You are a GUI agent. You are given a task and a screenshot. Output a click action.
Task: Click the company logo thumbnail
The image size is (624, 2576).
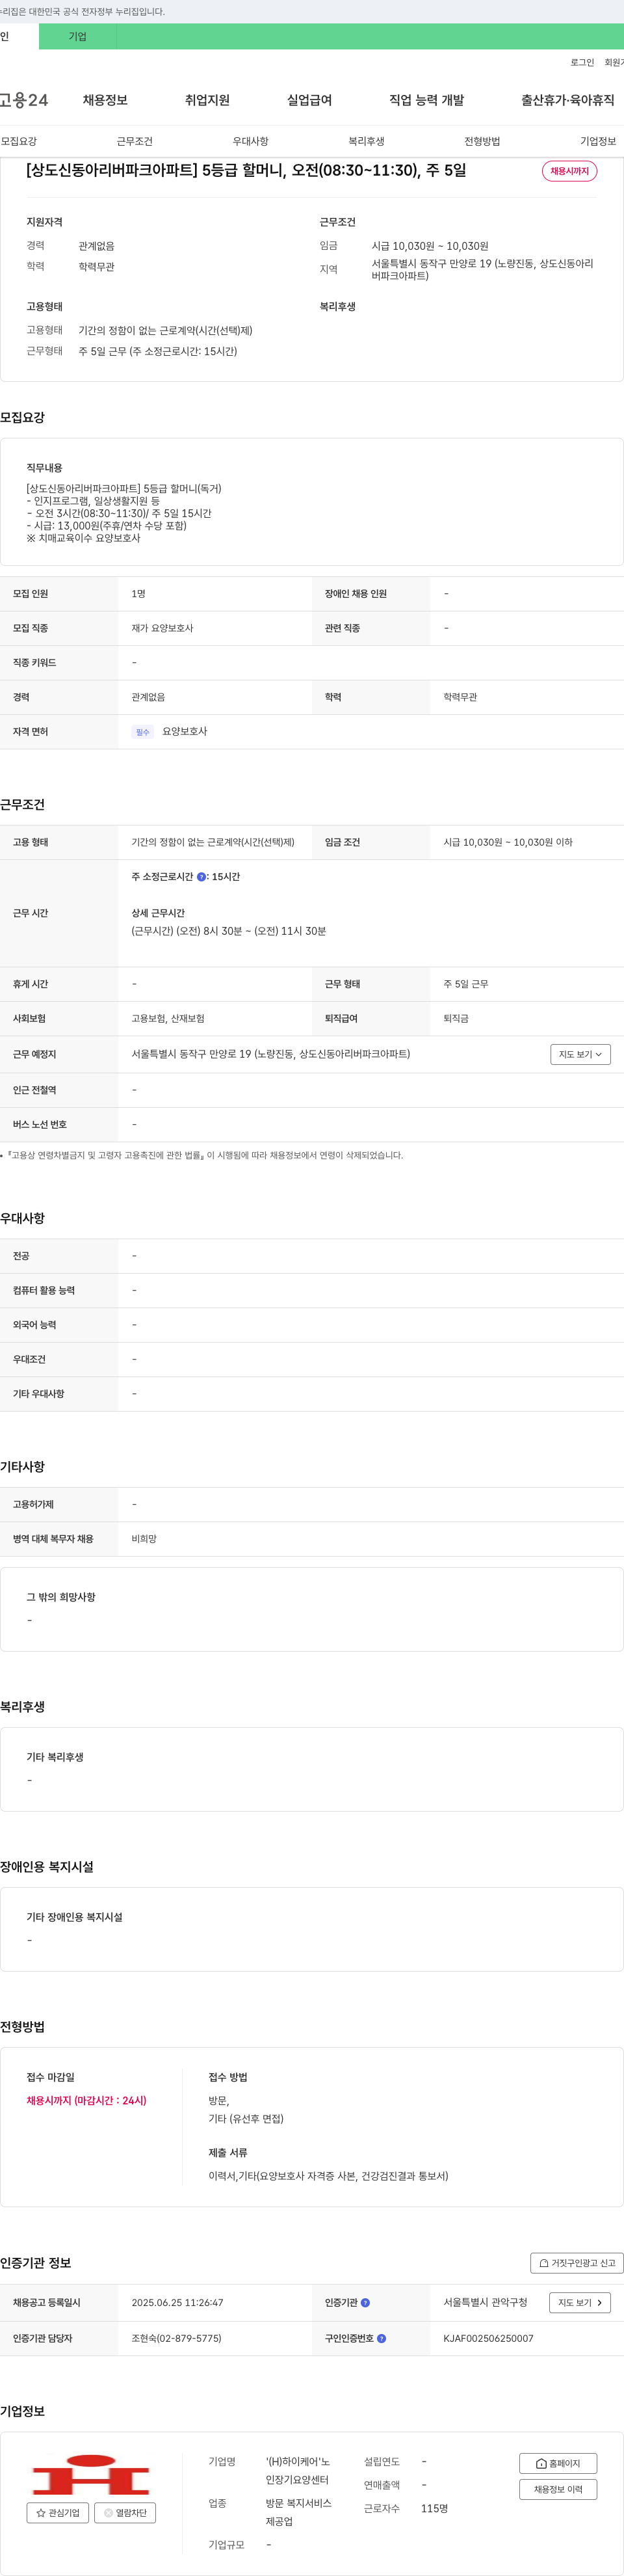tap(91, 2473)
